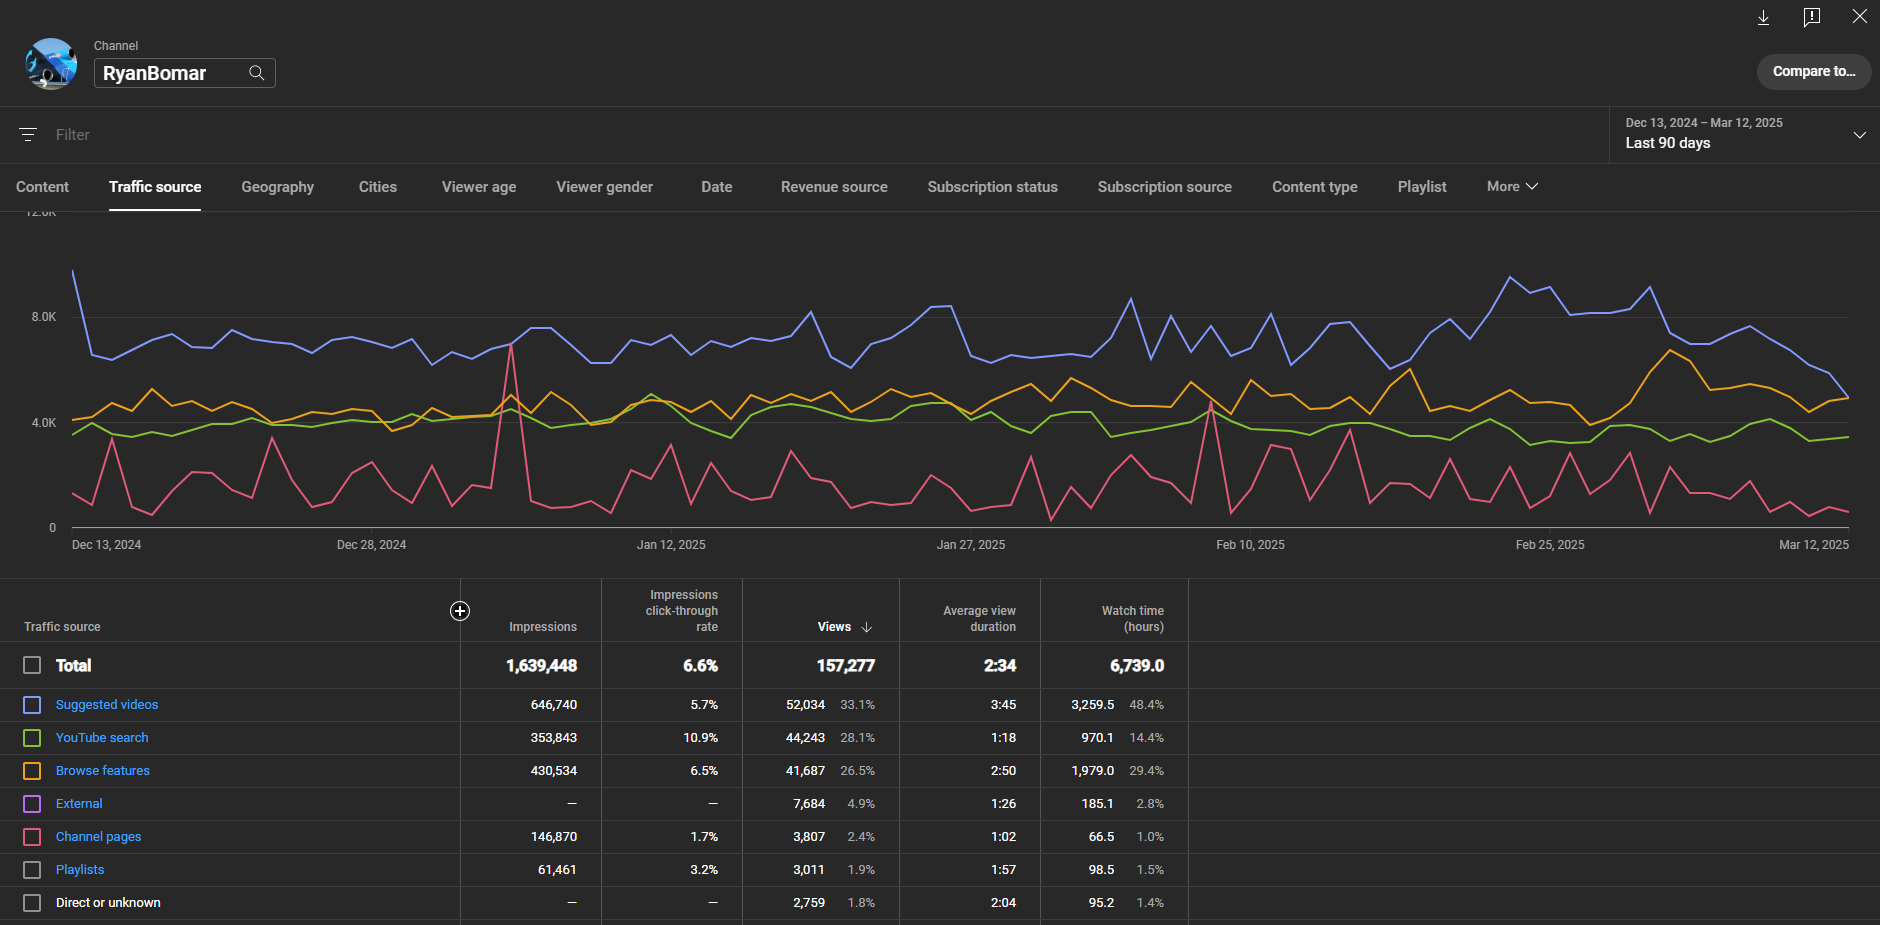The width and height of the screenshot is (1880, 925).
Task: Click the Traffic source column header
Action: [x=62, y=627]
